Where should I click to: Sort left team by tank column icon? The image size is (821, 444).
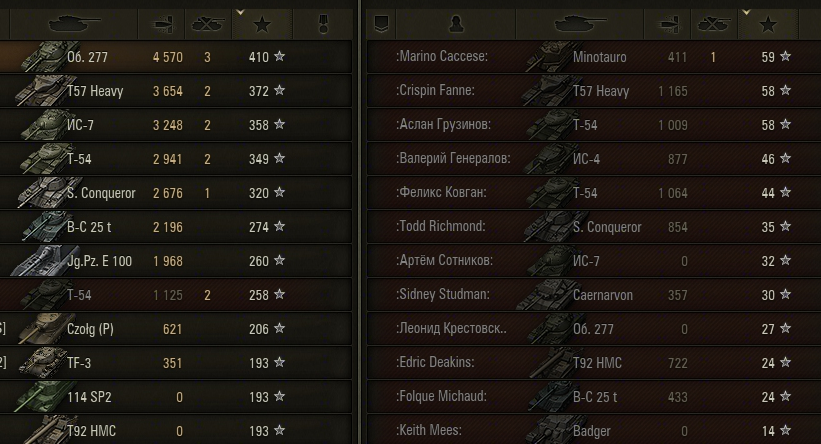point(74,24)
